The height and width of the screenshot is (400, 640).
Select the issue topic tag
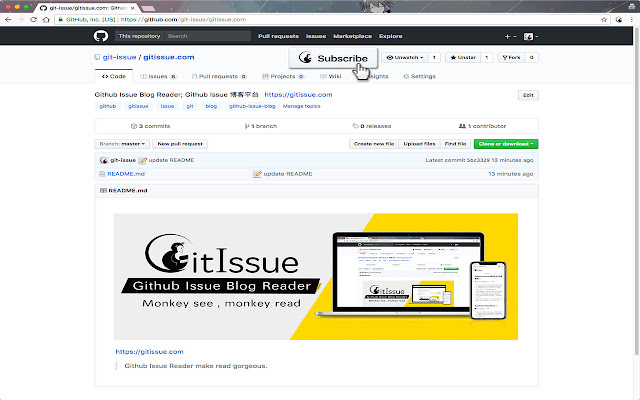tap(167, 106)
